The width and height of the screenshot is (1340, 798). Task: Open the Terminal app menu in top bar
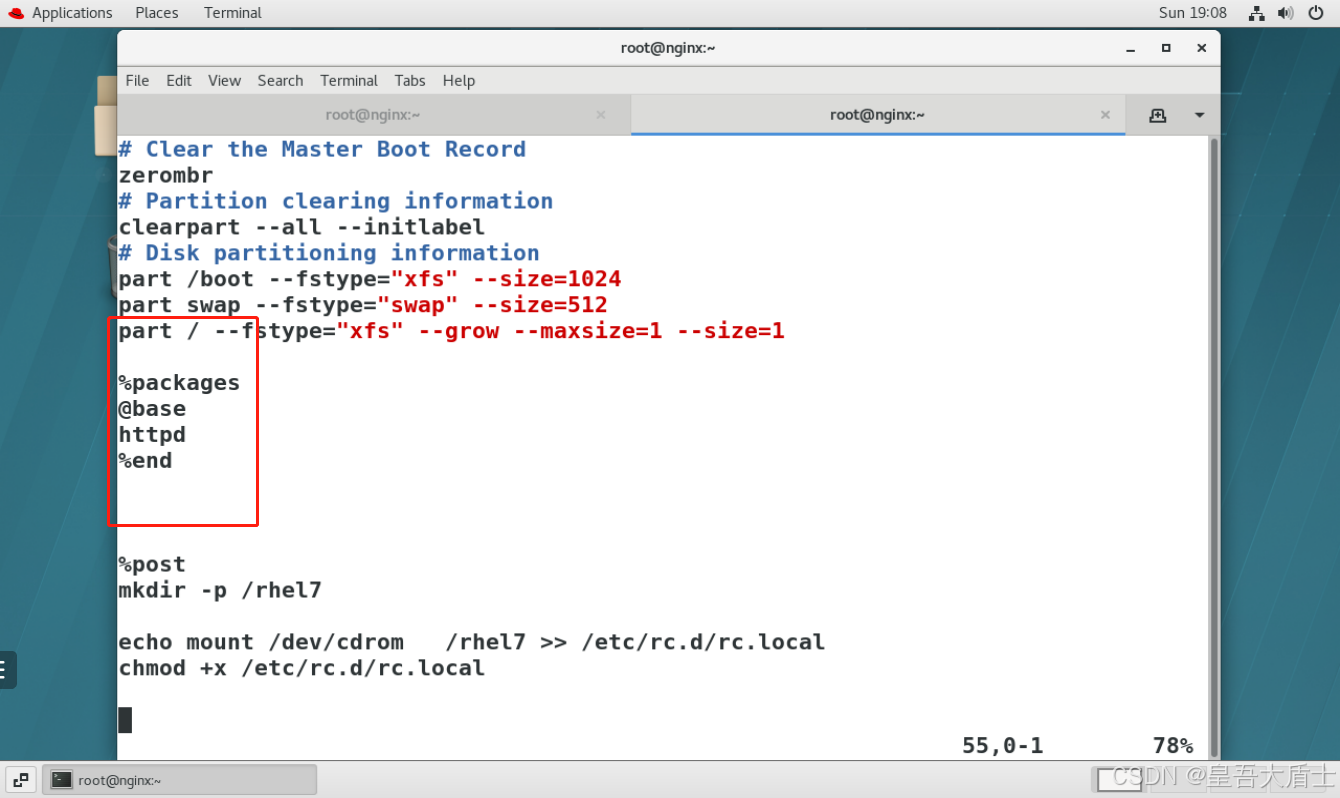point(232,13)
